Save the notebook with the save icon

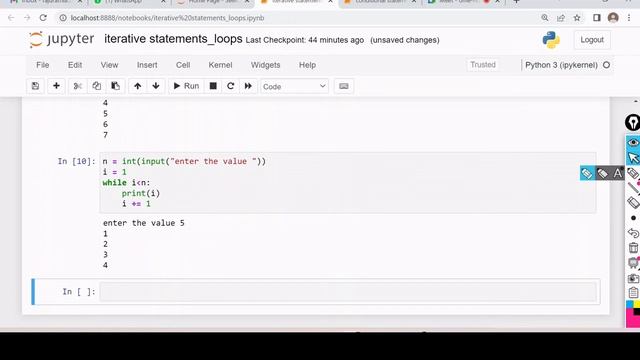(36, 86)
